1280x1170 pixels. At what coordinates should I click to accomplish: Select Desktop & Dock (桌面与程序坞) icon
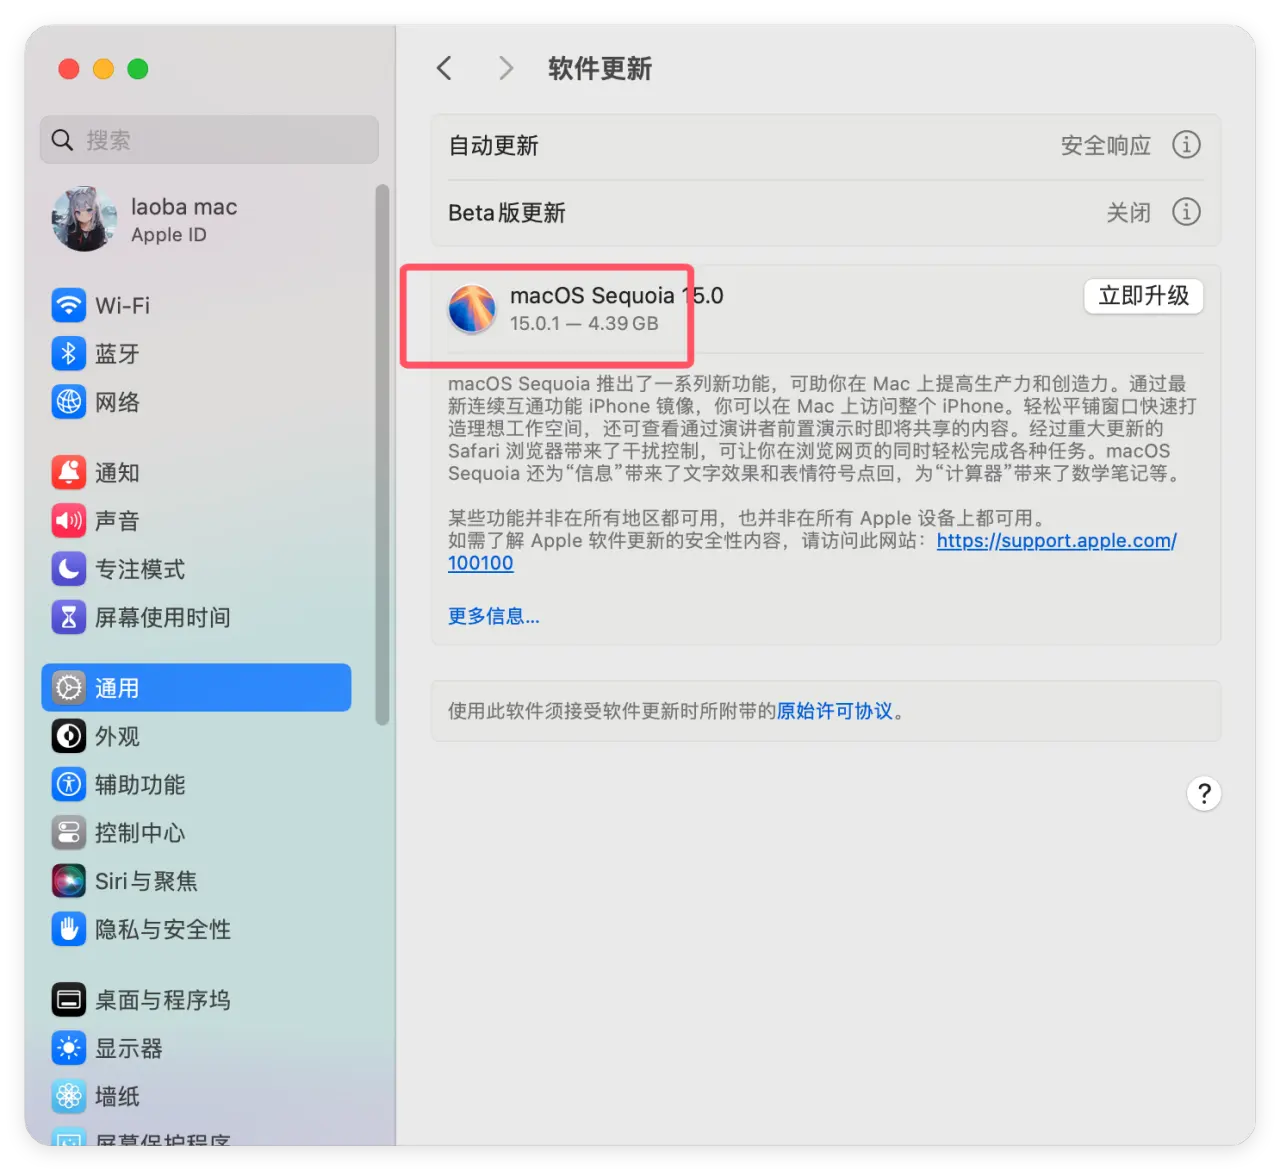coord(69,999)
